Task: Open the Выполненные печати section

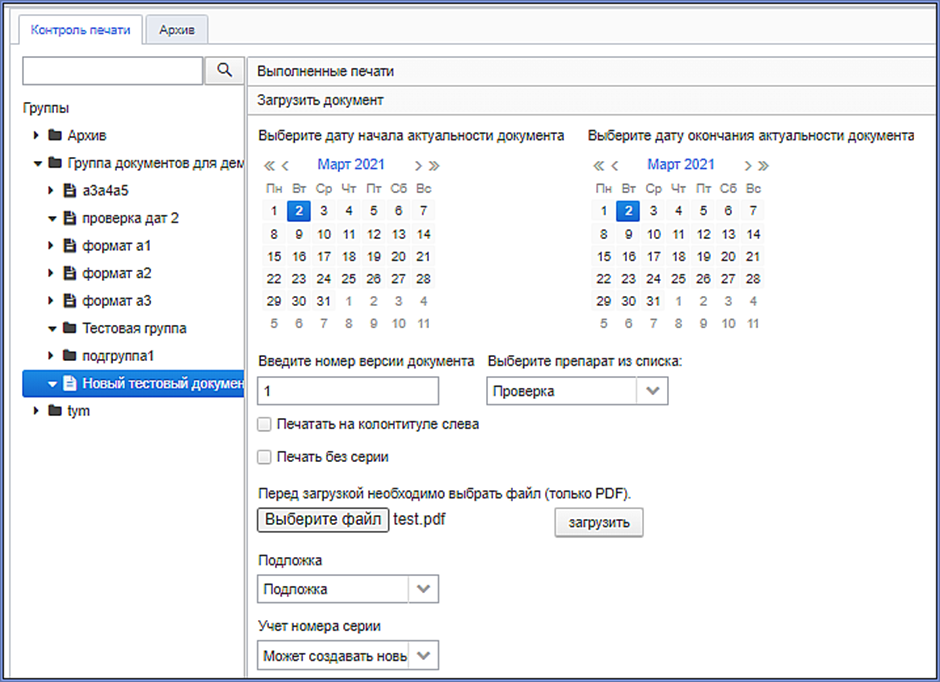Action: tap(592, 71)
